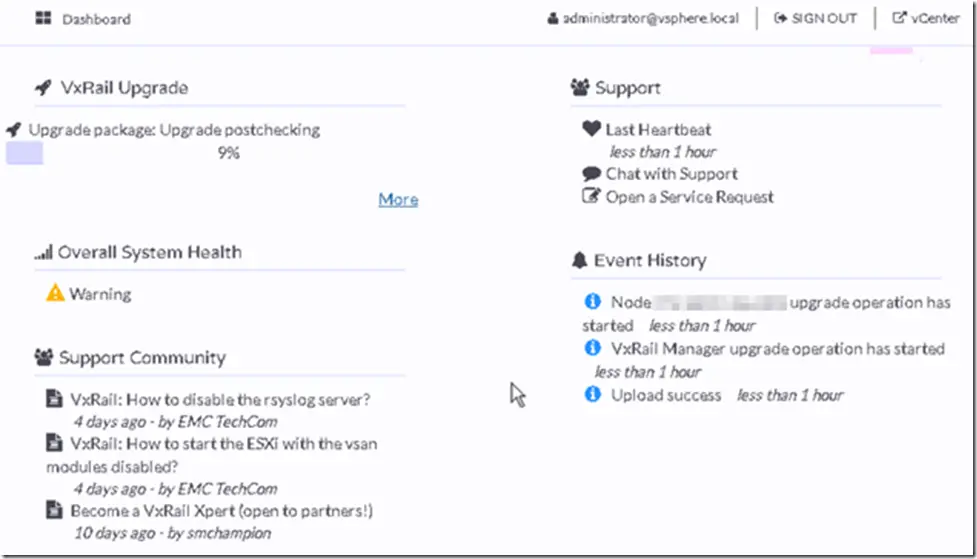Click the Service Request edit icon
The image size is (977, 559).
tap(591, 196)
